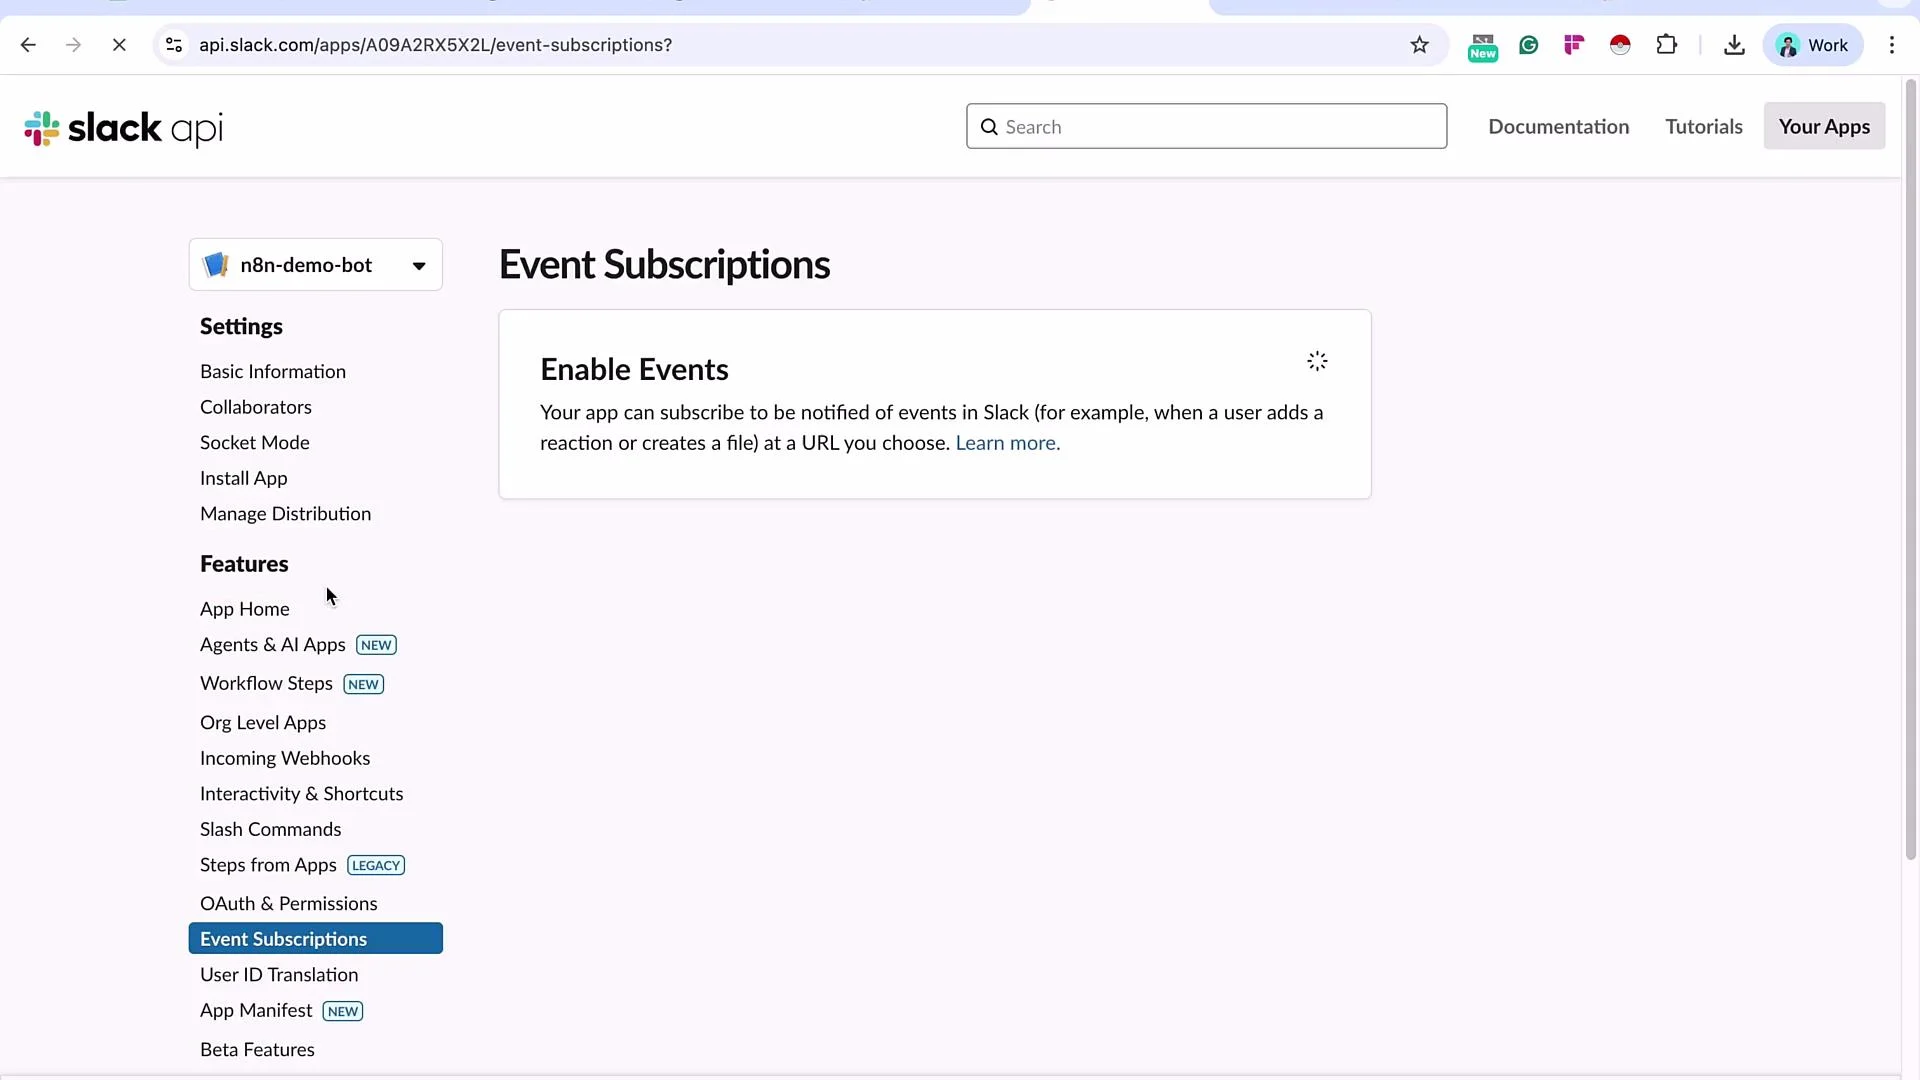The image size is (1920, 1080).
Task: Open the Grammarly extension icon
Action: (1528, 45)
